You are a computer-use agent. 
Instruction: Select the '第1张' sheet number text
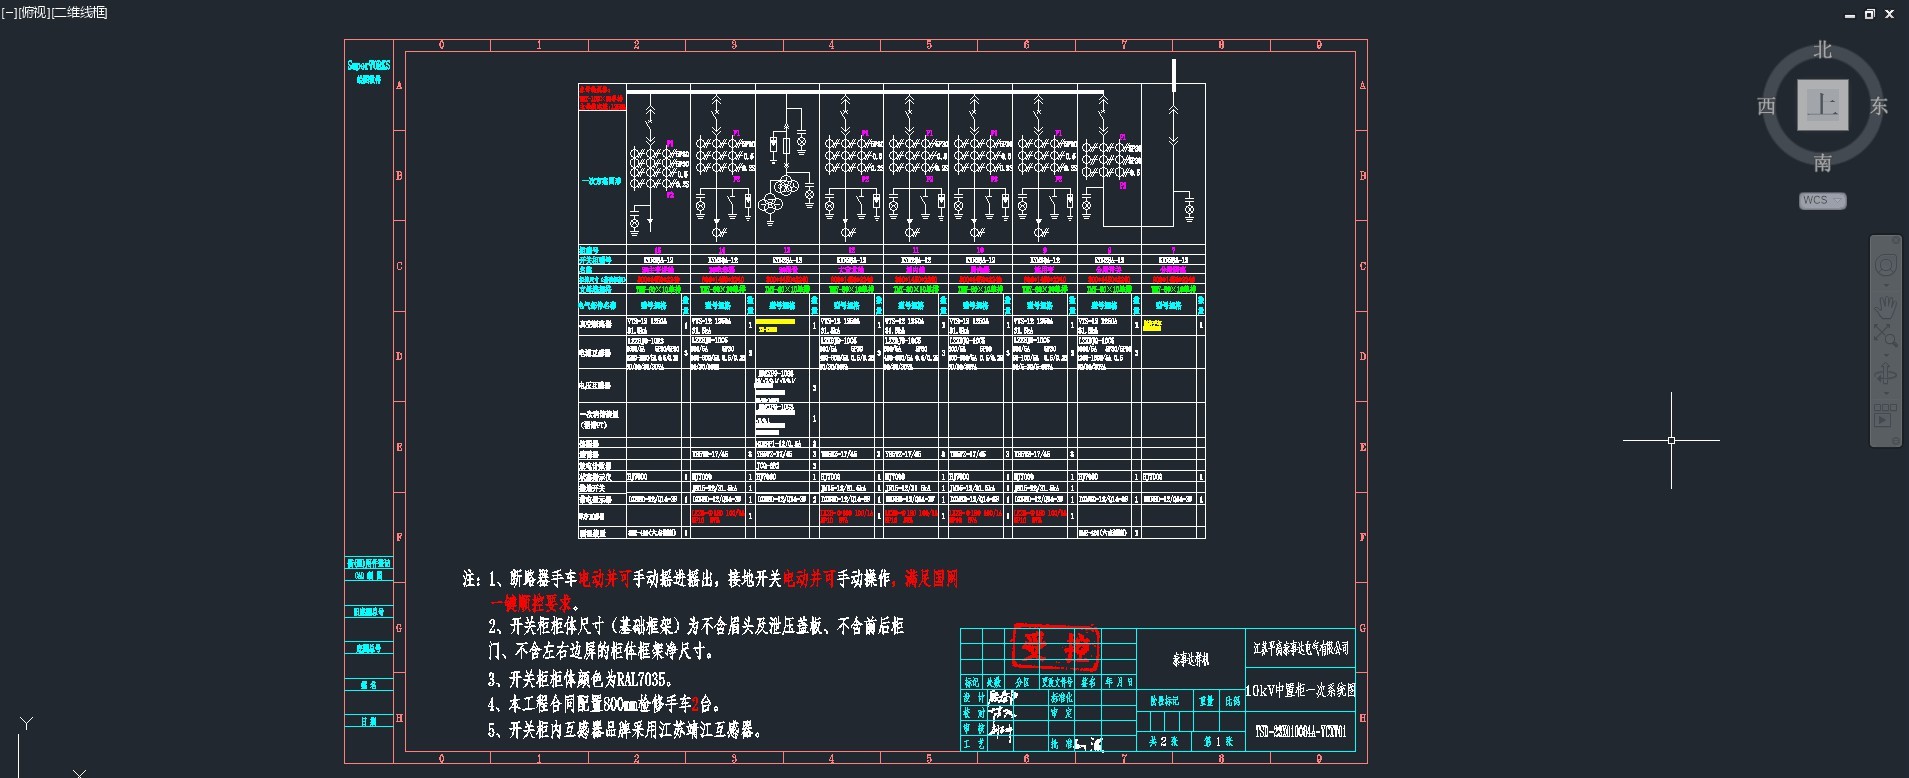pos(1218,741)
